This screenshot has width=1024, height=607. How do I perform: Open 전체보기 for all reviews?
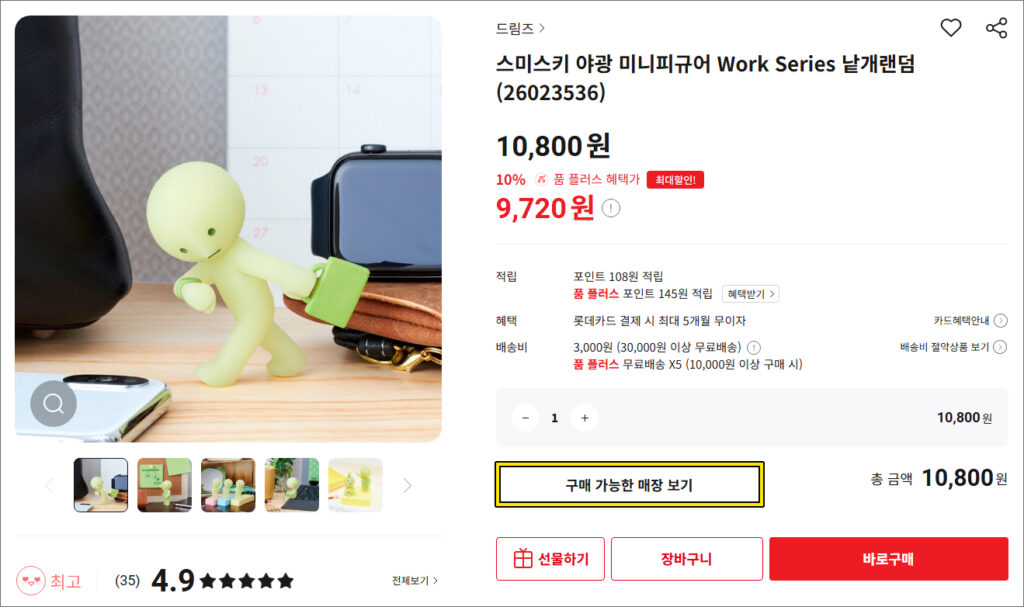coord(415,580)
